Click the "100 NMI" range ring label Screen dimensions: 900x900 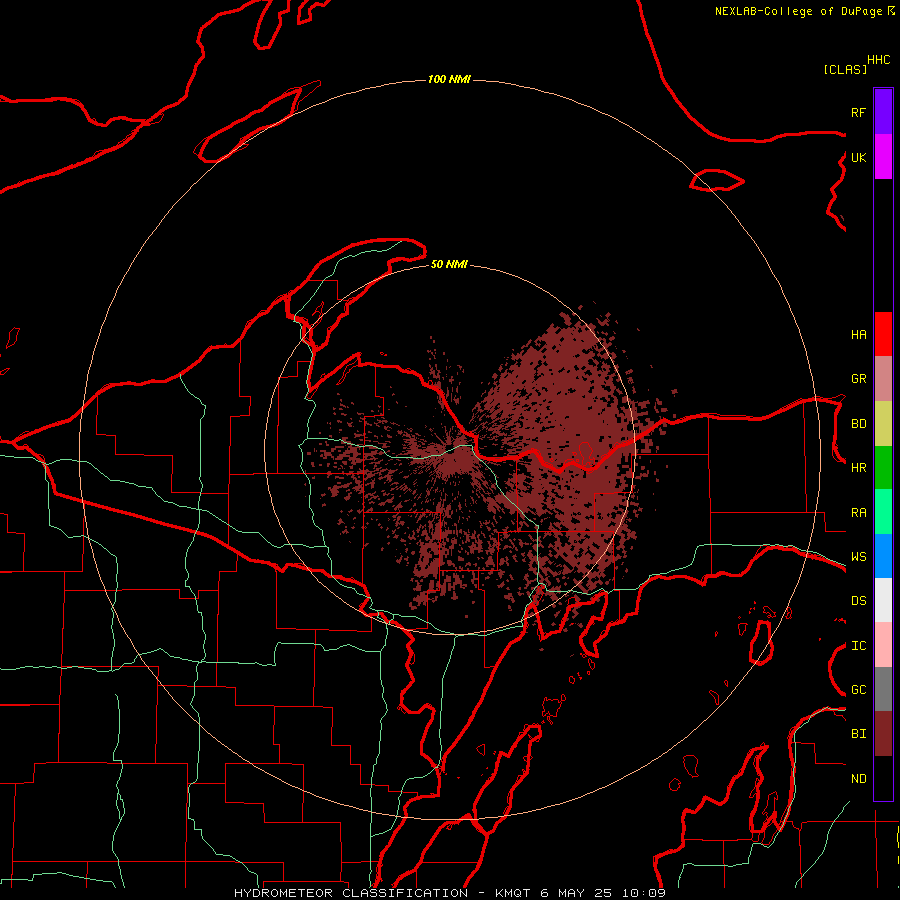[x=449, y=79]
